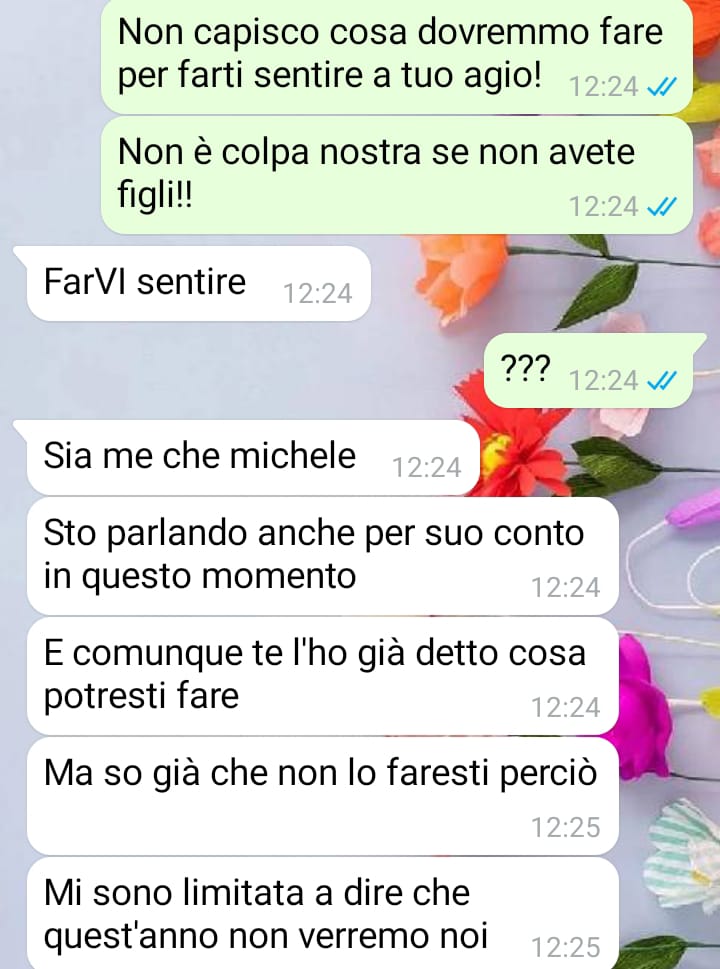Tap the read receipt ticks on 'tuo agio!' message
This screenshot has width=720, height=969.
tap(661, 87)
